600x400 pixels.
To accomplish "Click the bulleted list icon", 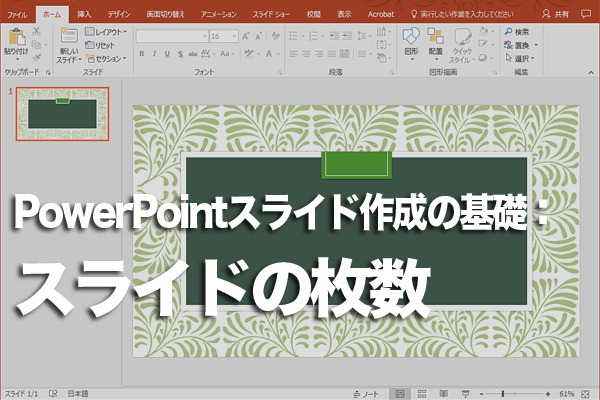I will click(x=293, y=36).
